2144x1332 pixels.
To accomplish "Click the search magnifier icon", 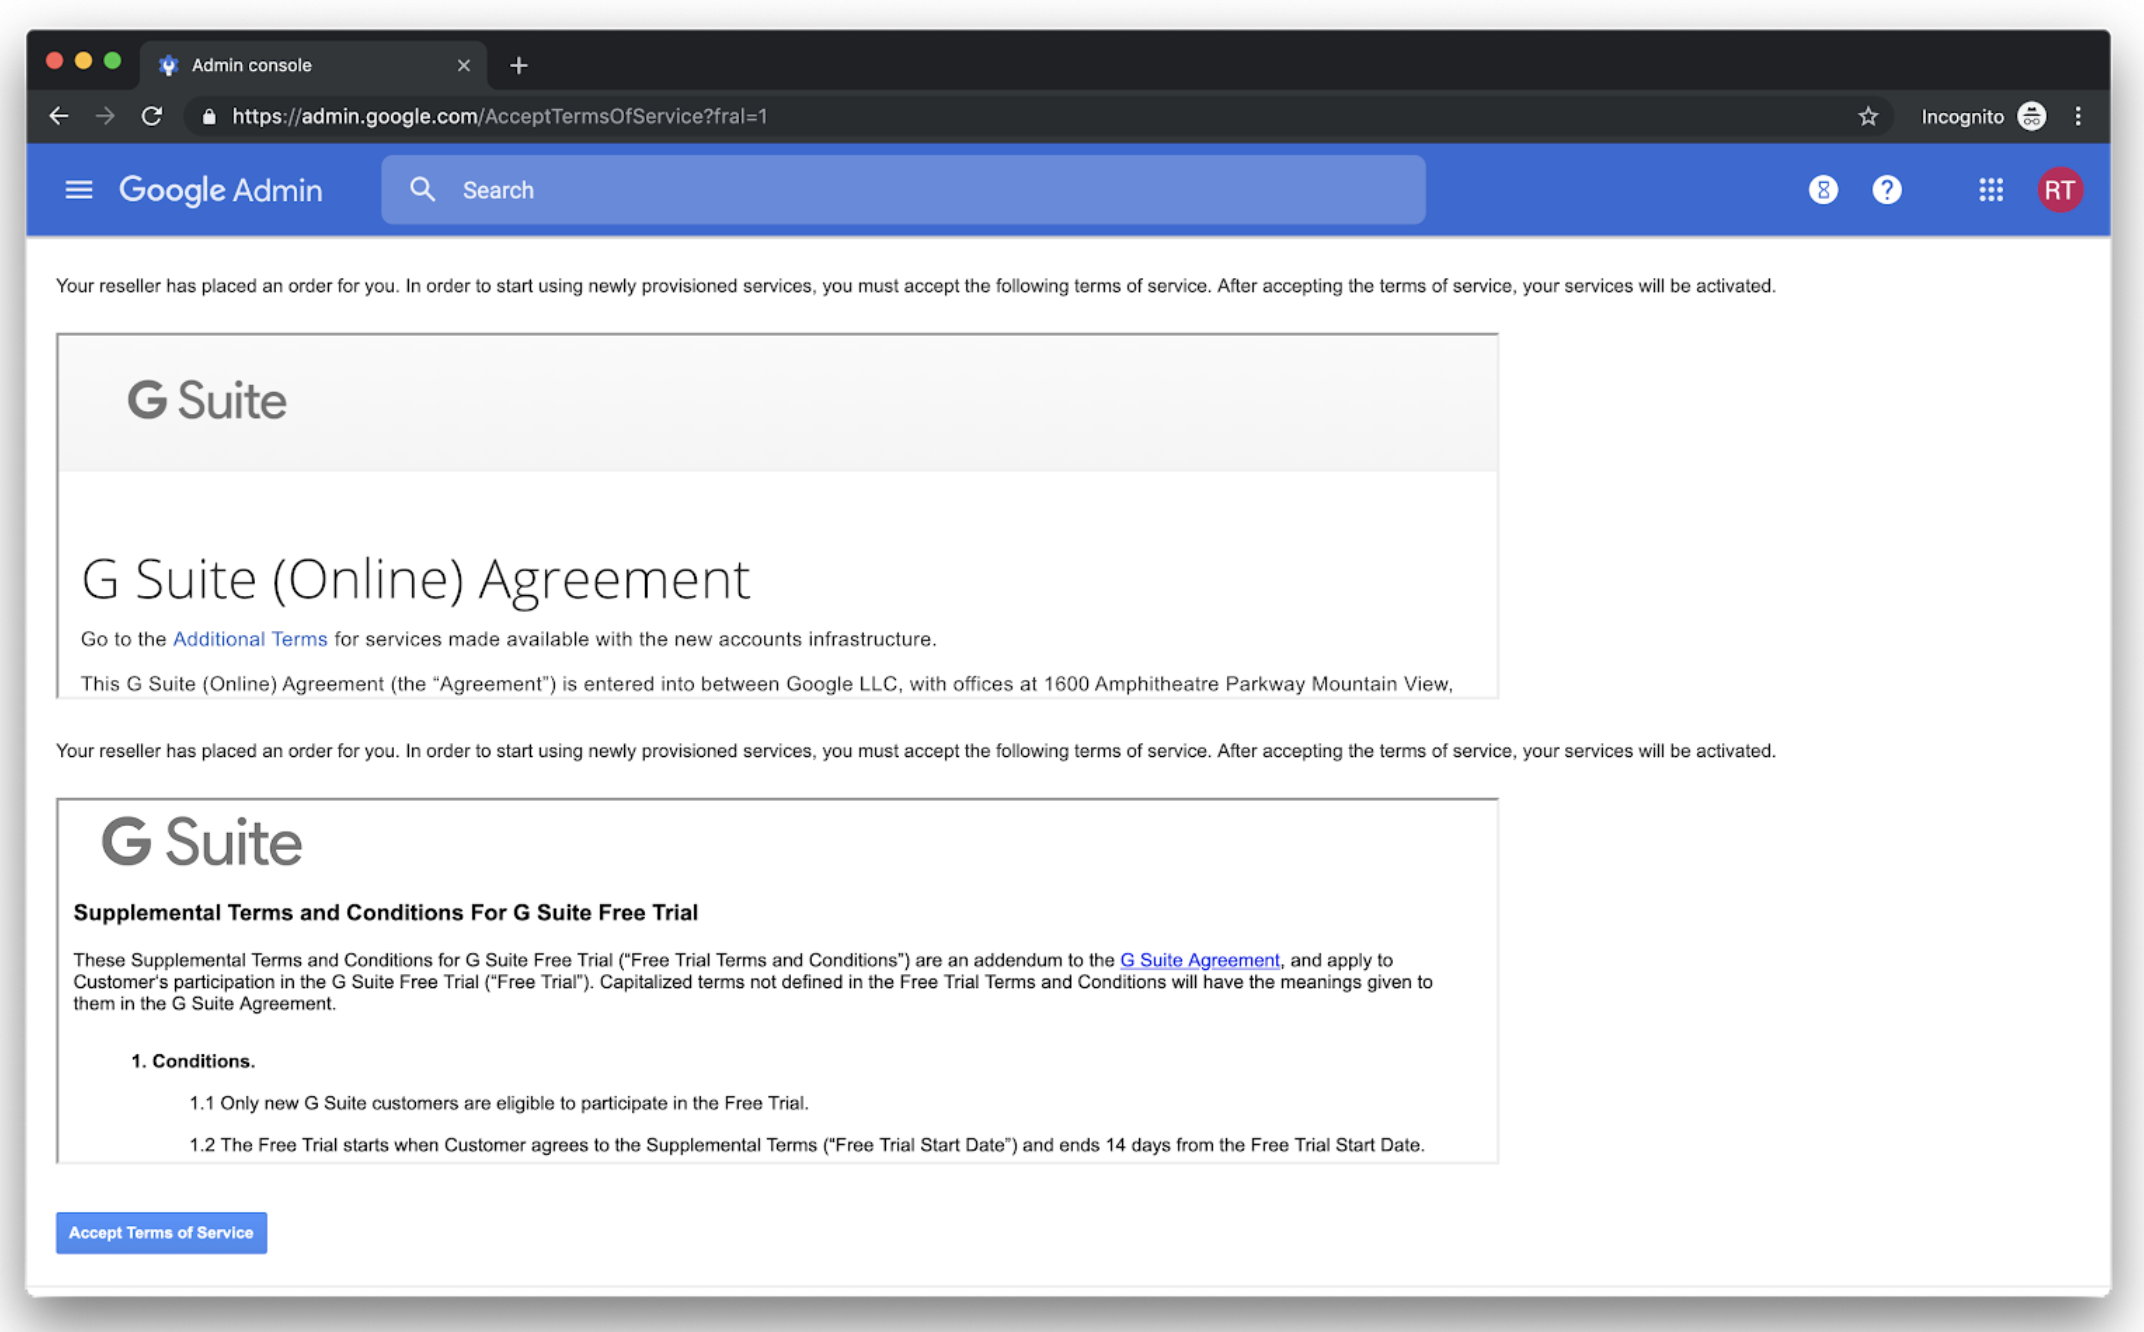I will click(422, 190).
